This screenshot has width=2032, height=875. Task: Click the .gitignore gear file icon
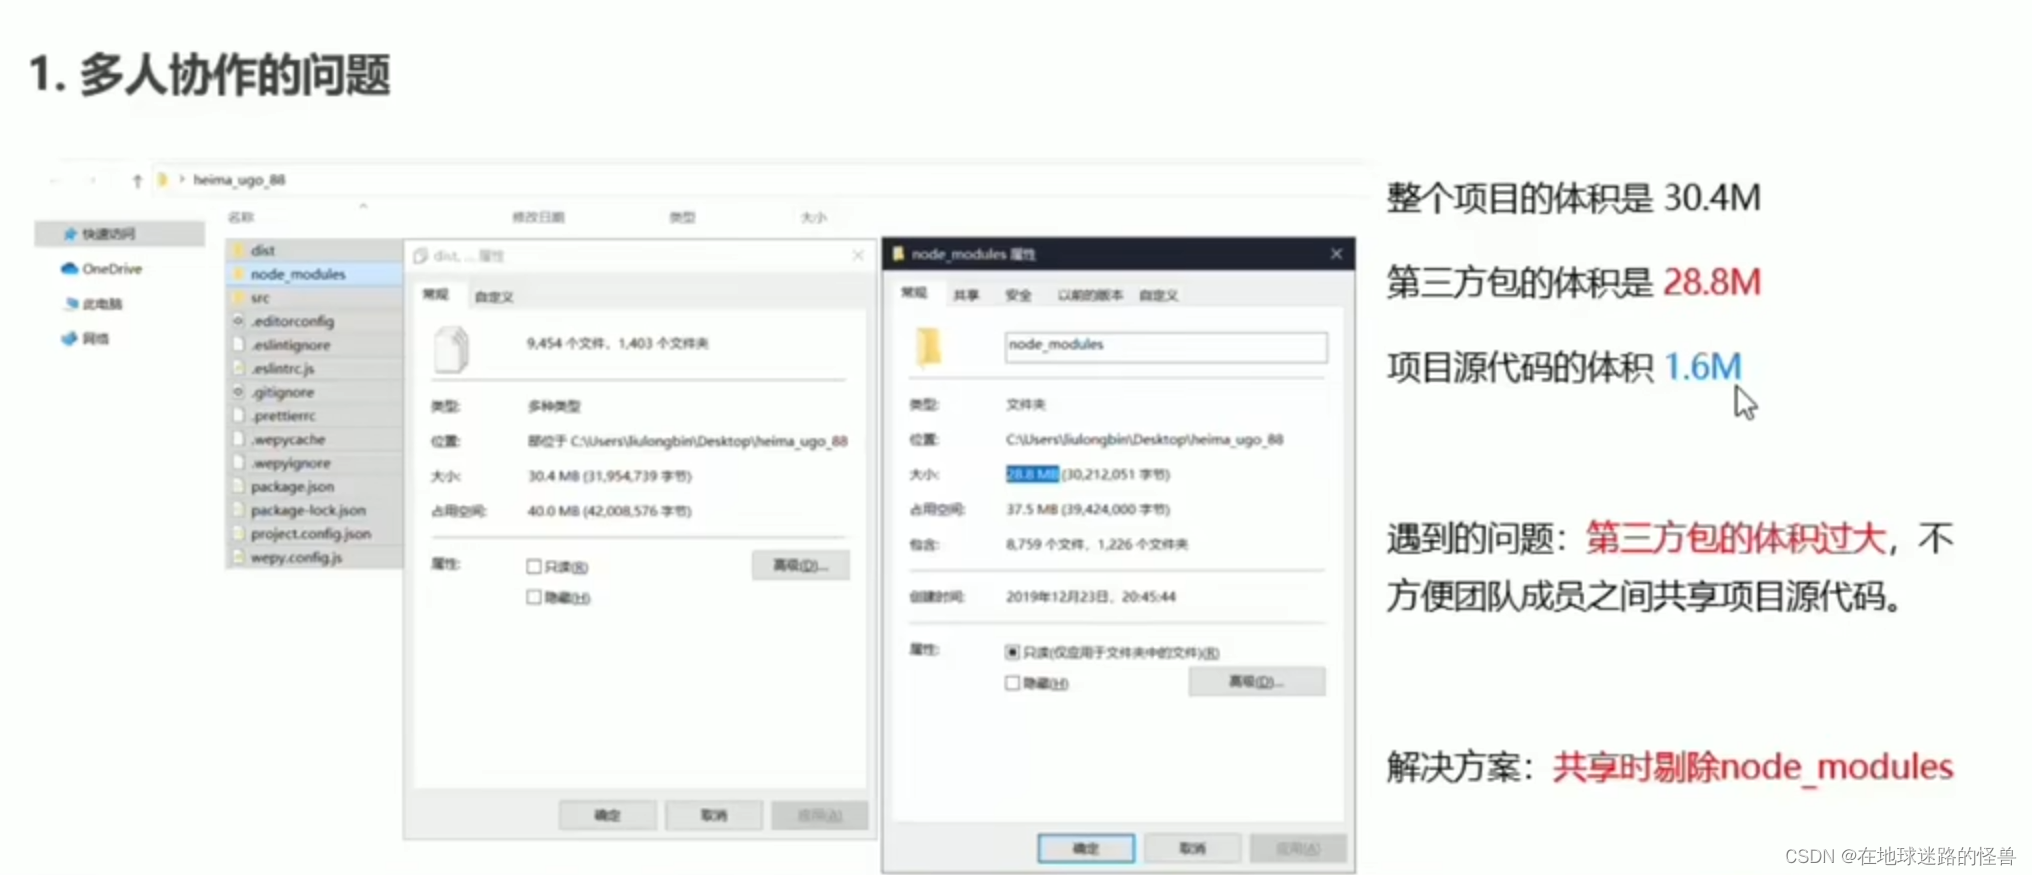pyautogui.click(x=238, y=392)
